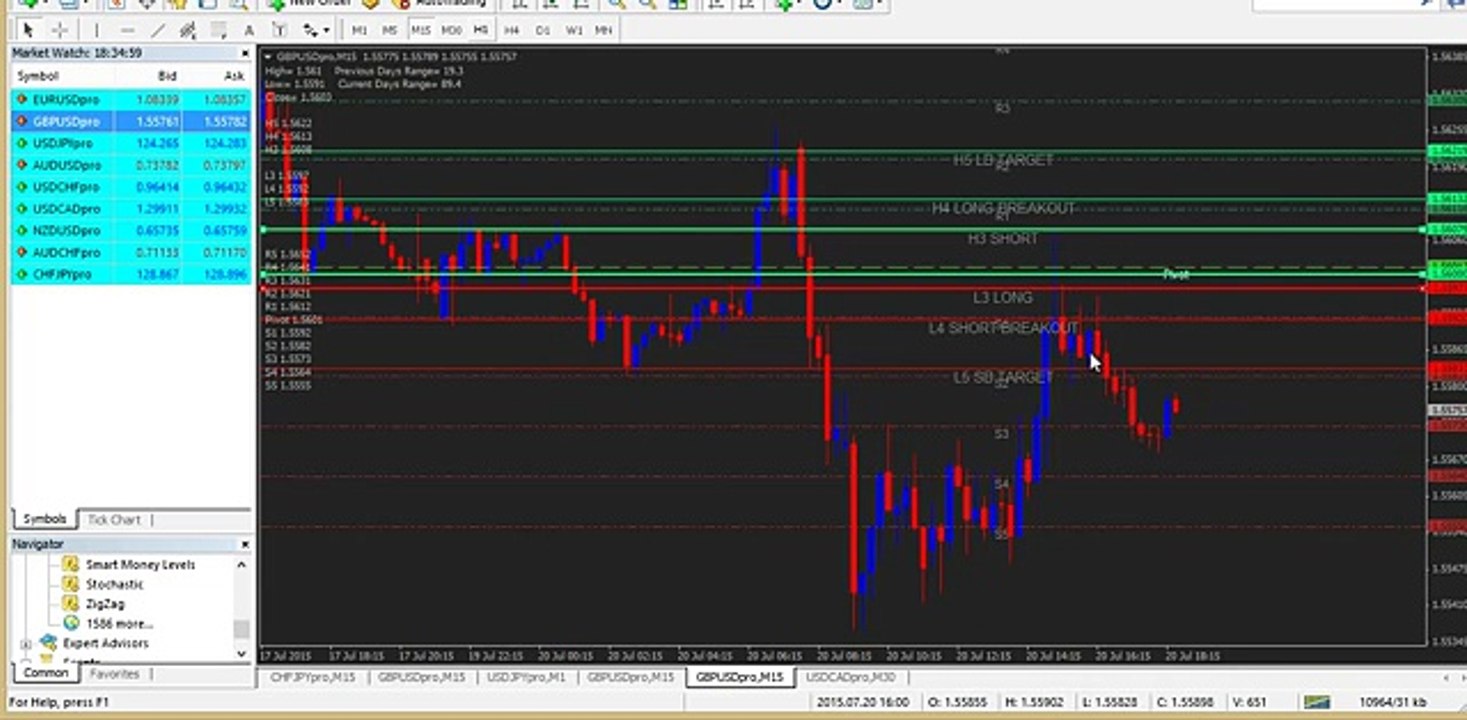
Task: Select the GBPUSDpro row in Market Watch
Action: coord(131,121)
